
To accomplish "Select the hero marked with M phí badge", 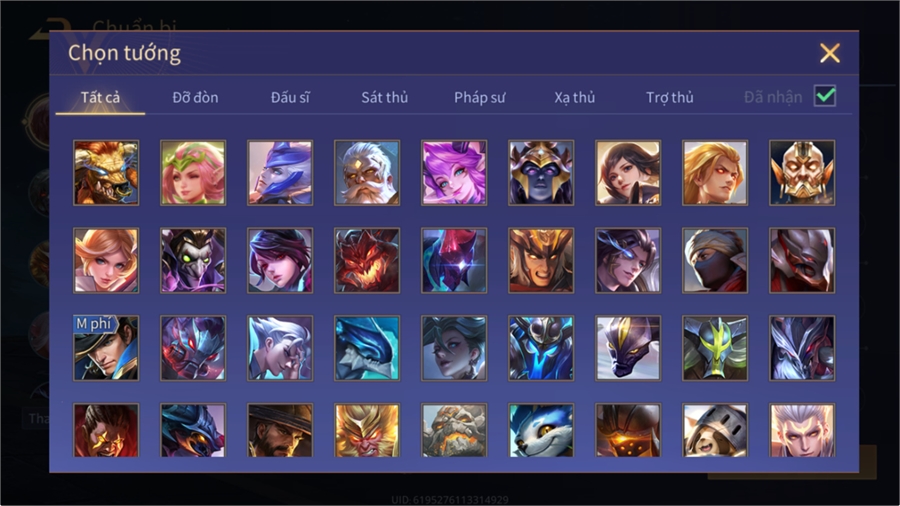I will [106, 348].
